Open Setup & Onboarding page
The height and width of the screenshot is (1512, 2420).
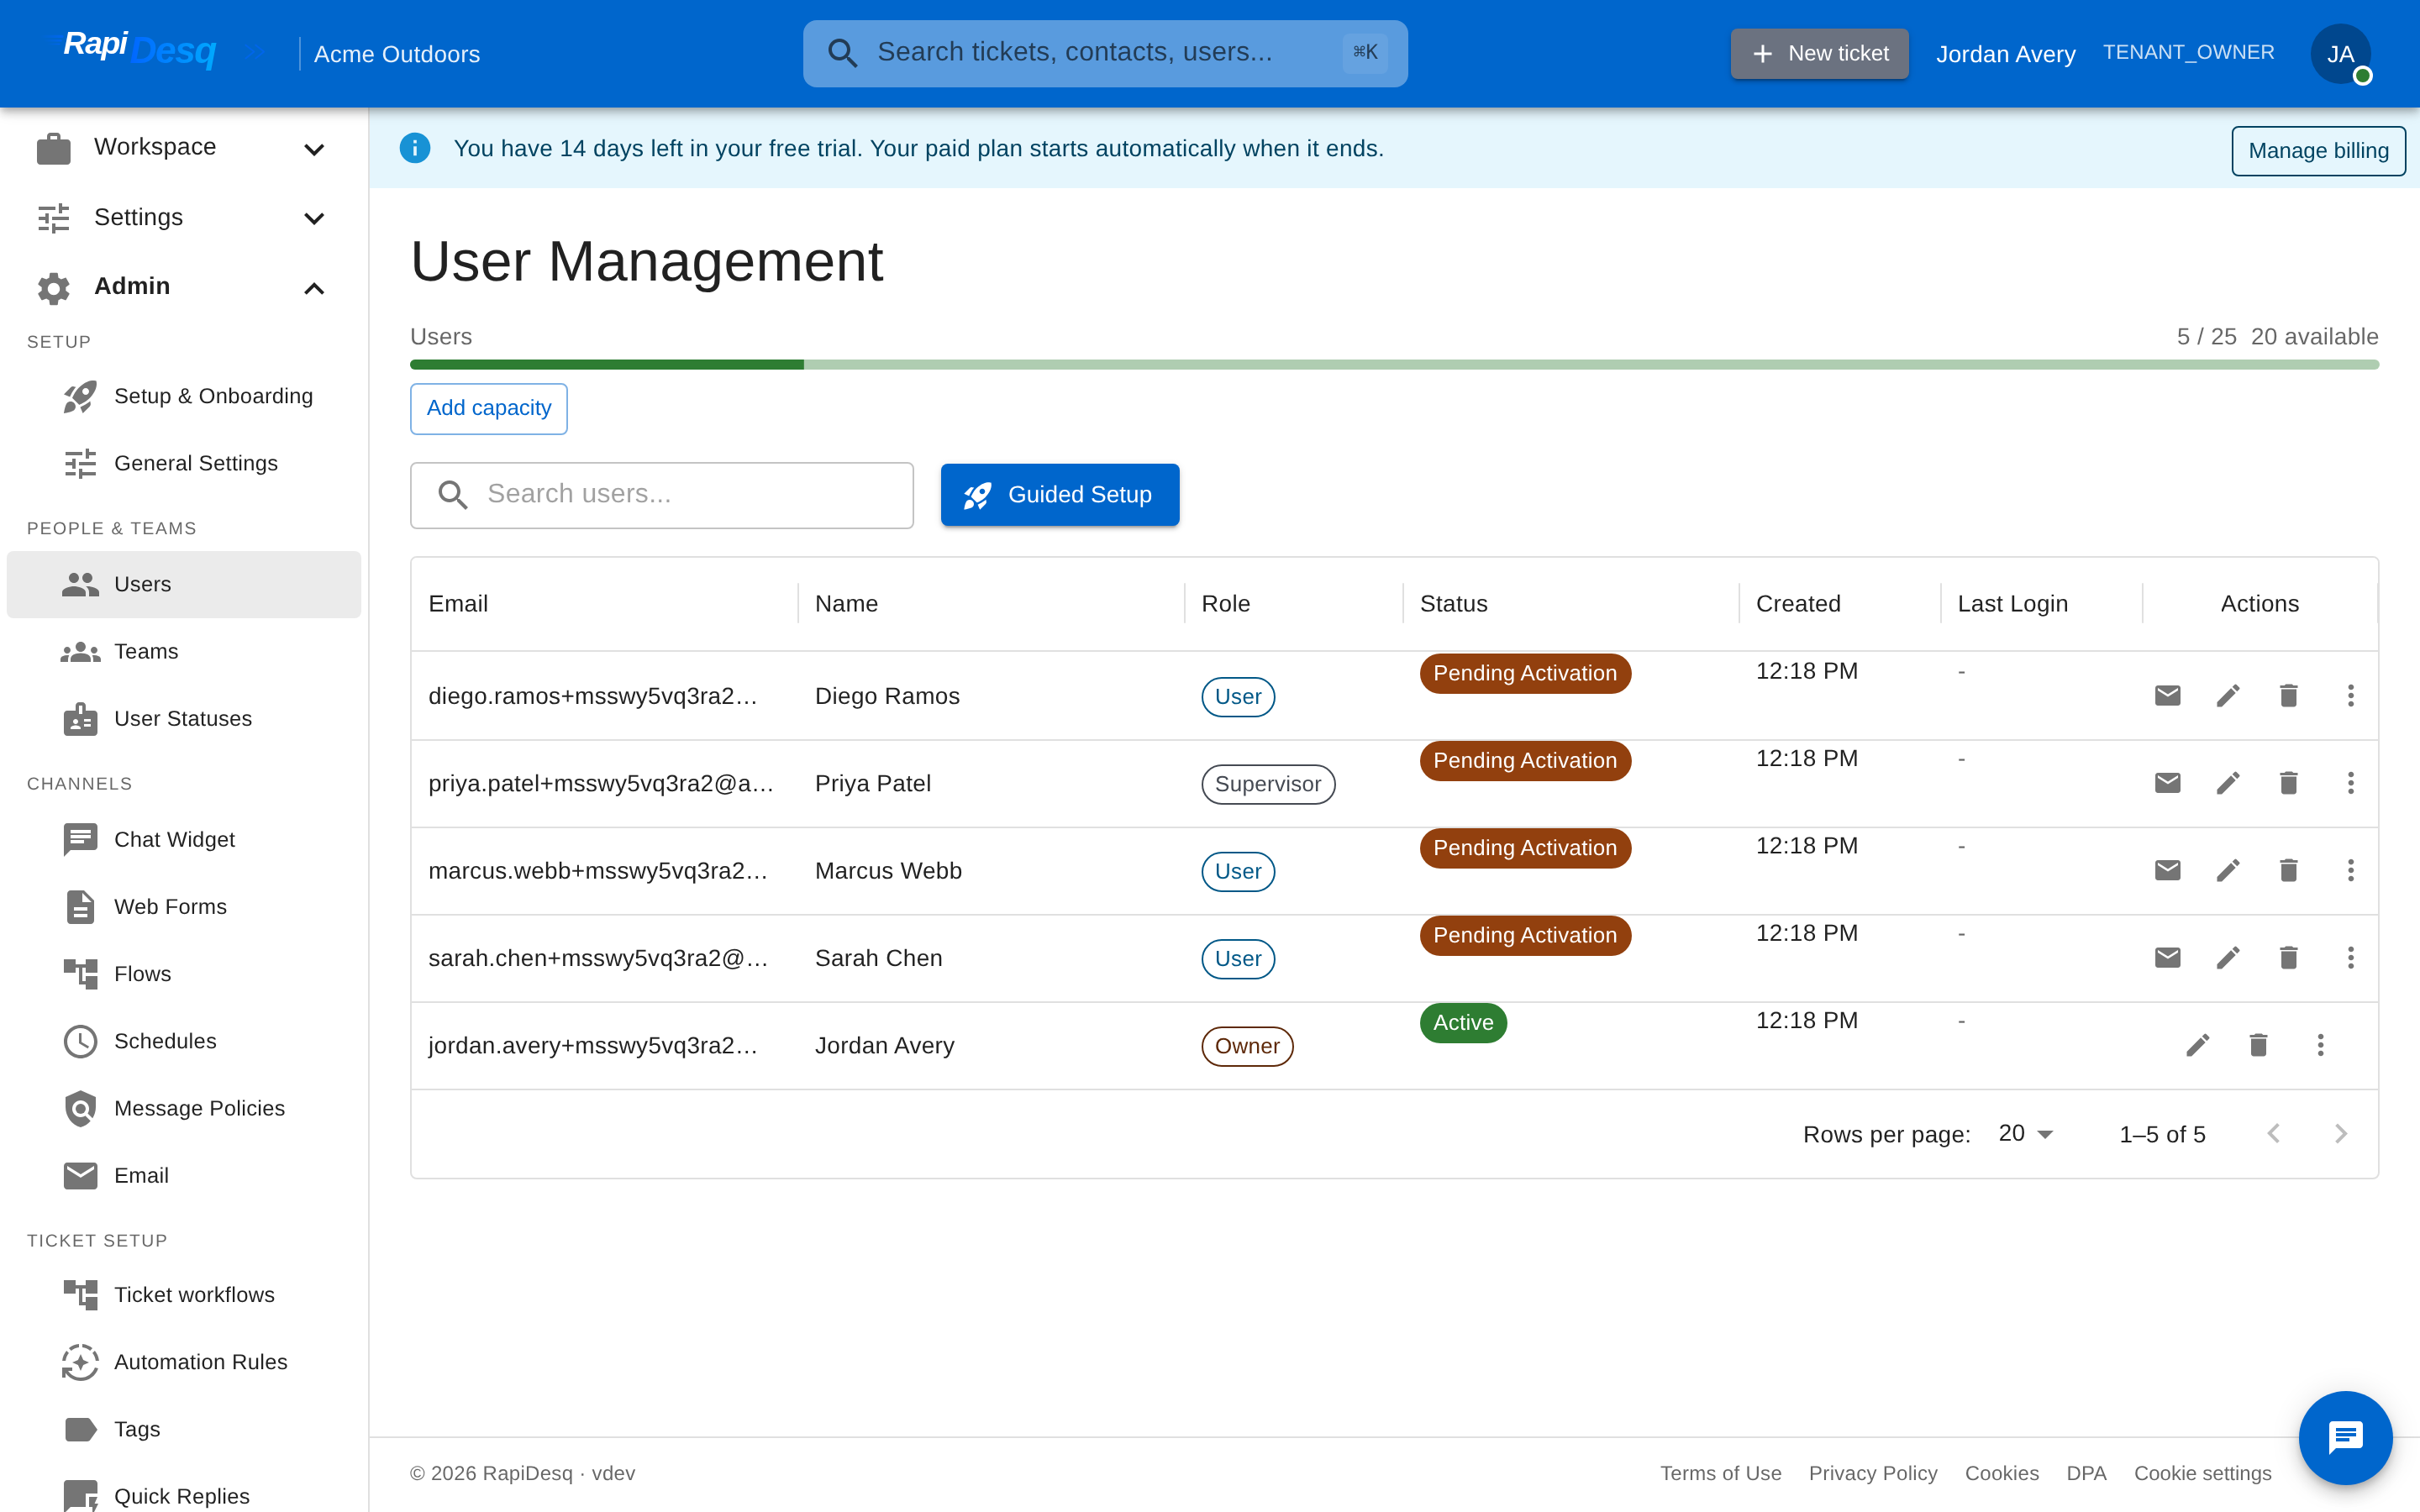click(x=184, y=396)
